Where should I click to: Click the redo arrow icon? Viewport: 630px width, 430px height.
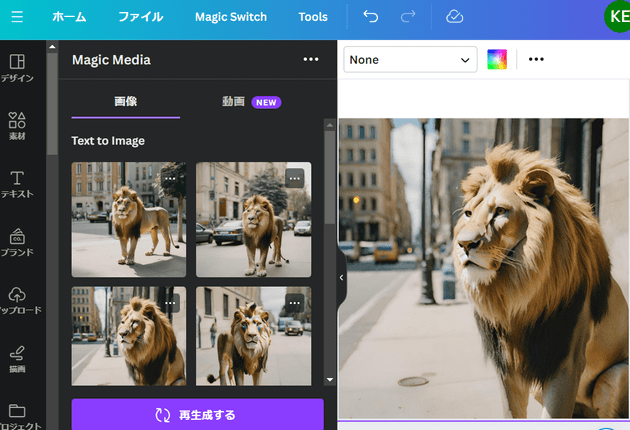point(407,17)
